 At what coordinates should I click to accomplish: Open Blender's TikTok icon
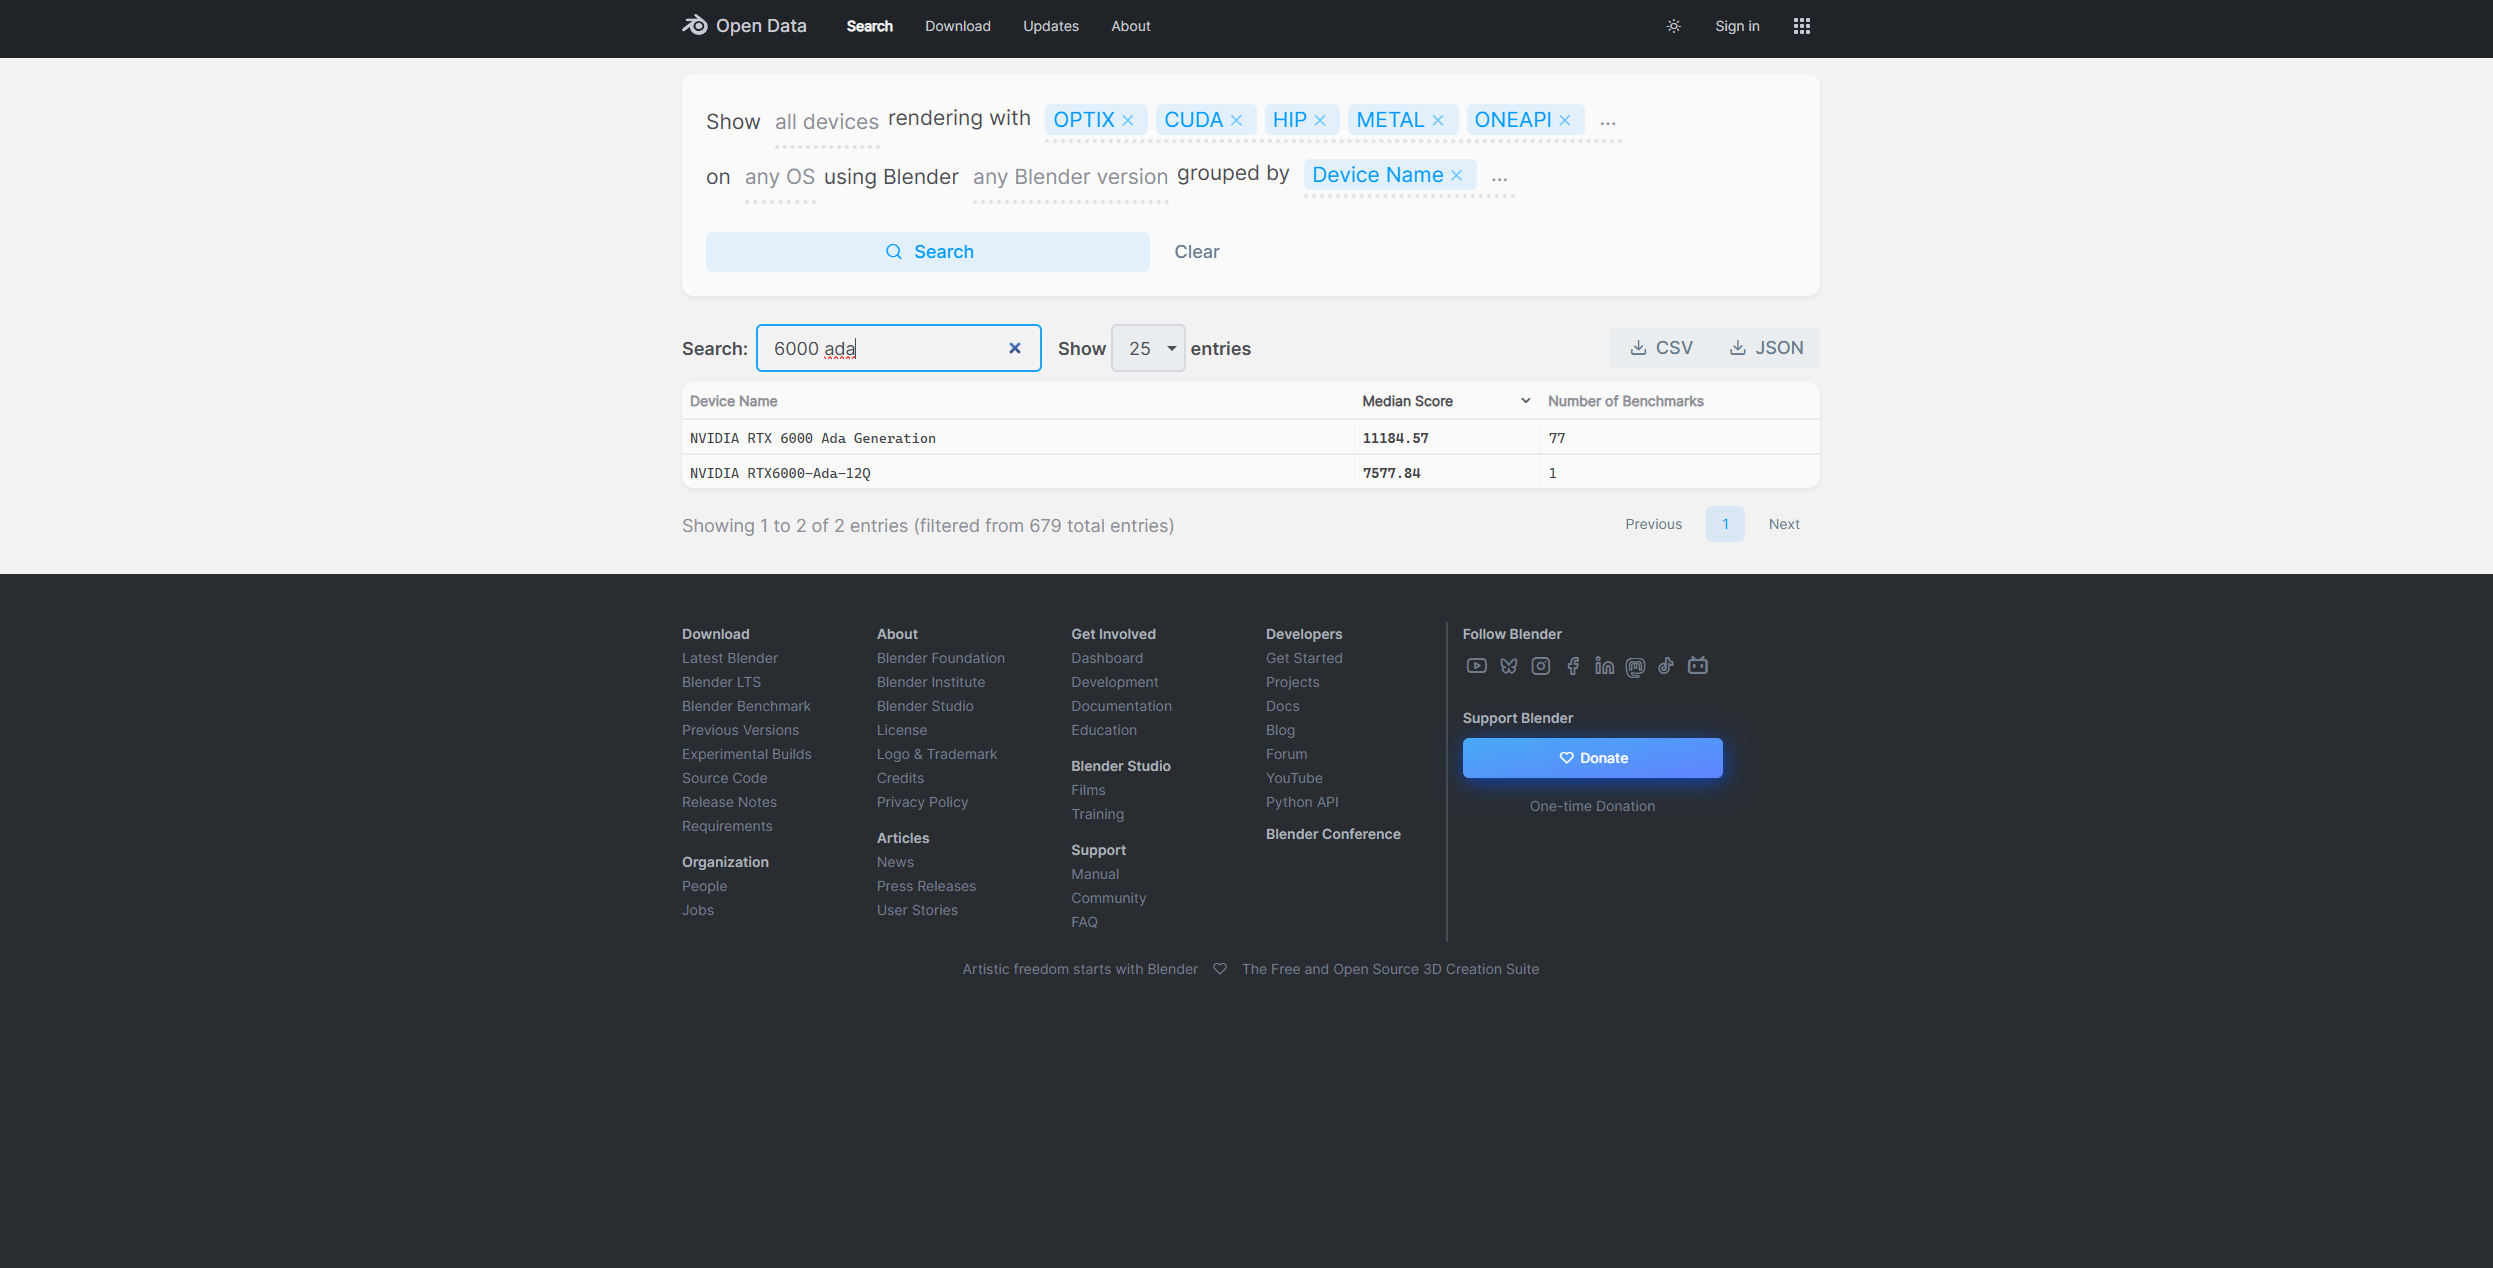pyautogui.click(x=1666, y=666)
